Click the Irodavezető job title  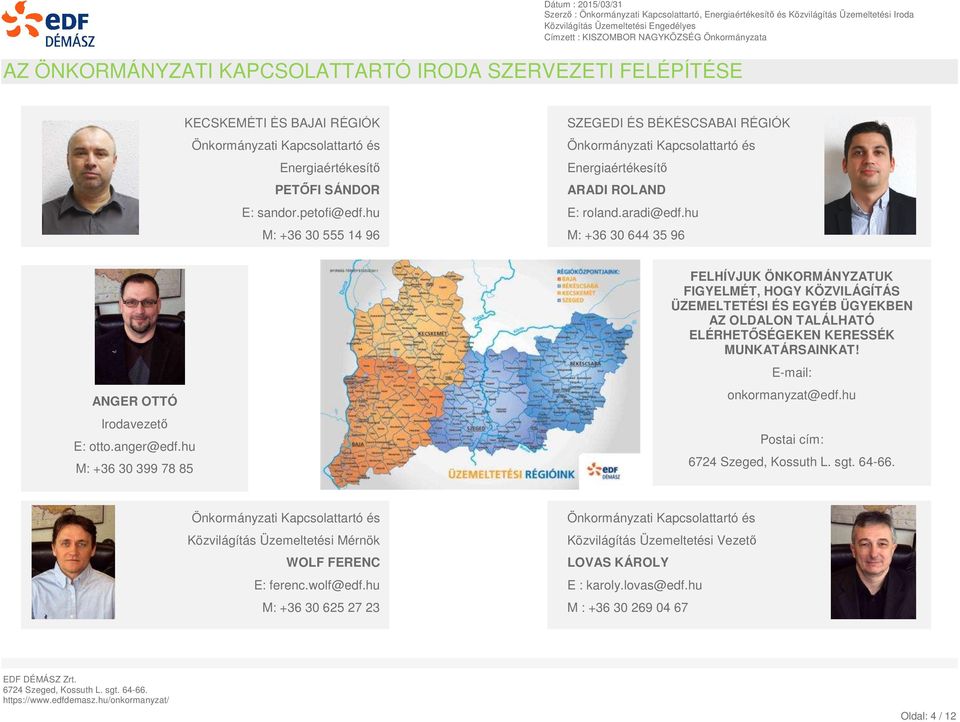134,424
